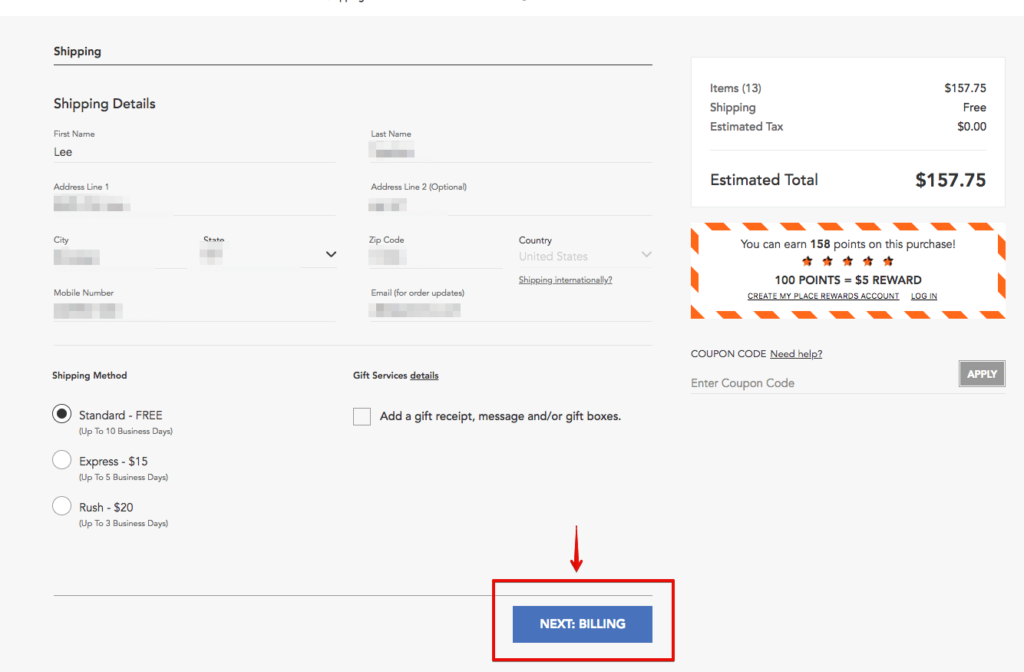The image size is (1024, 672).
Task: Open the Gift Services details link
Action: [x=424, y=375]
